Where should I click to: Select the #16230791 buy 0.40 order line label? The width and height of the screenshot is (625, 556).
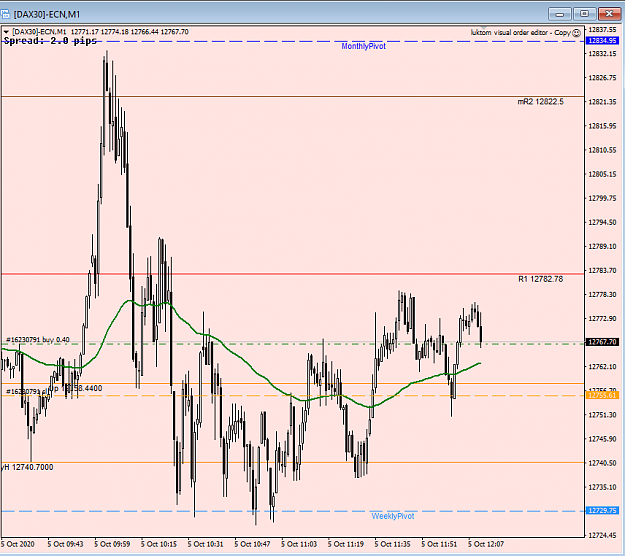(38, 340)
